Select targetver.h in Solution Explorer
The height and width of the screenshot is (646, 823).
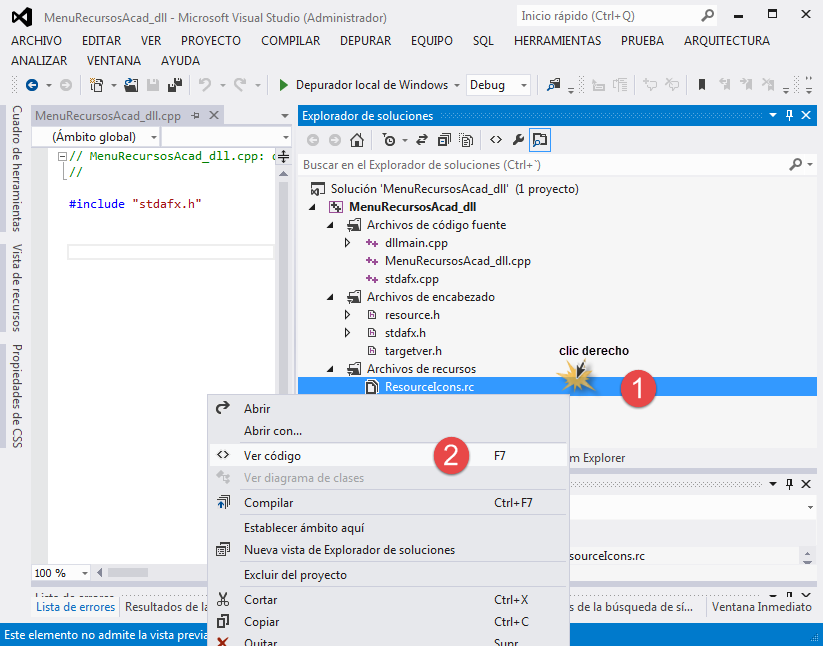[413, 351]
